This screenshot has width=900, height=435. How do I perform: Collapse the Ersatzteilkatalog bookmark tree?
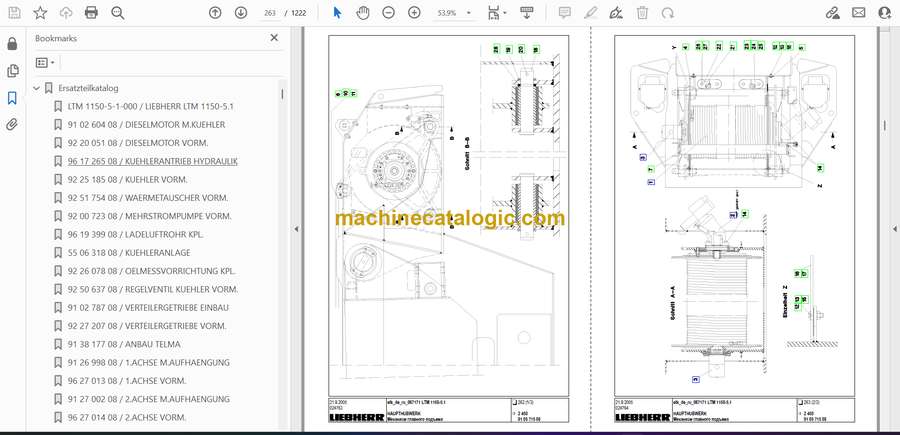[x=37, y=88]
